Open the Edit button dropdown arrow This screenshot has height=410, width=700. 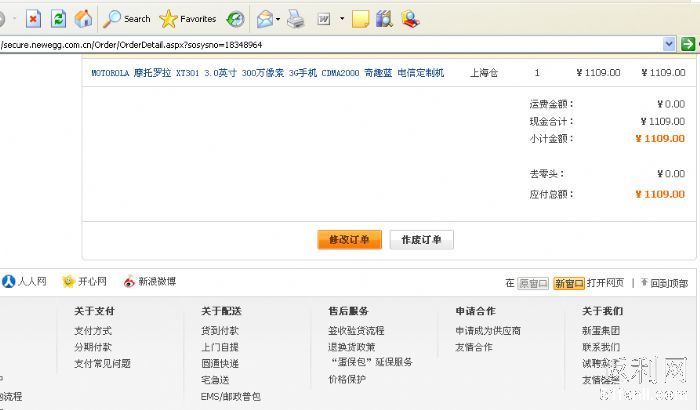click(x=342, y=18)
